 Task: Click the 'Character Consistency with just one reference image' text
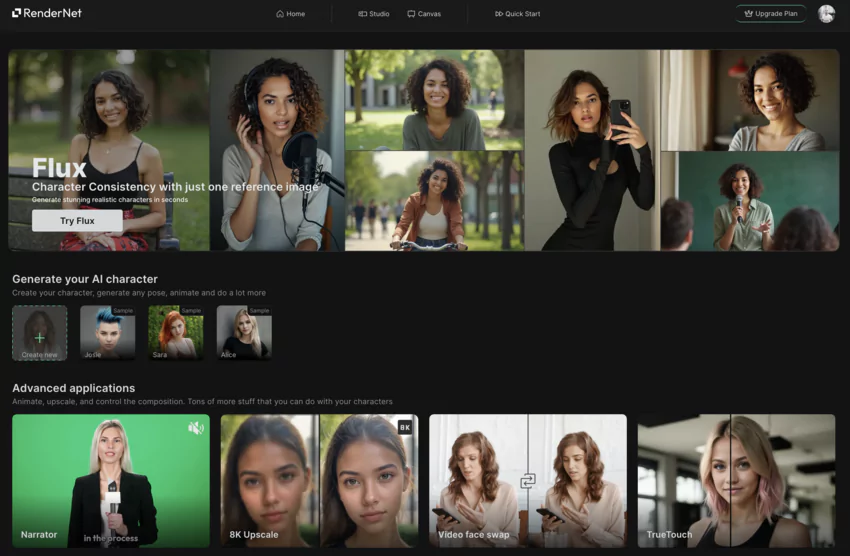click(175, 187)
